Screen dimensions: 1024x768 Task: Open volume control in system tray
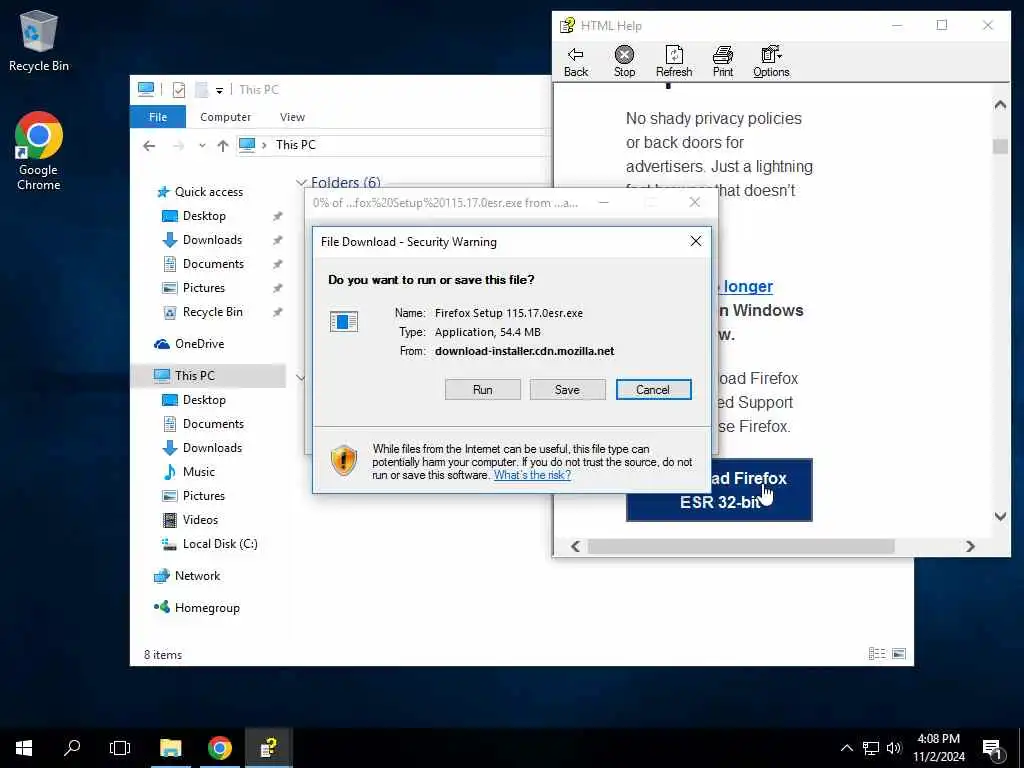(x=894, y=748)
